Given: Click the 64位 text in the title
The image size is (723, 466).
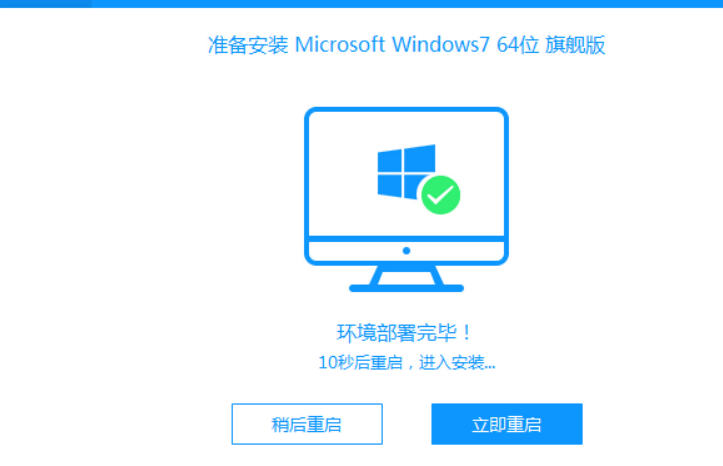Looking at the screenshot, I should point(518,45).
